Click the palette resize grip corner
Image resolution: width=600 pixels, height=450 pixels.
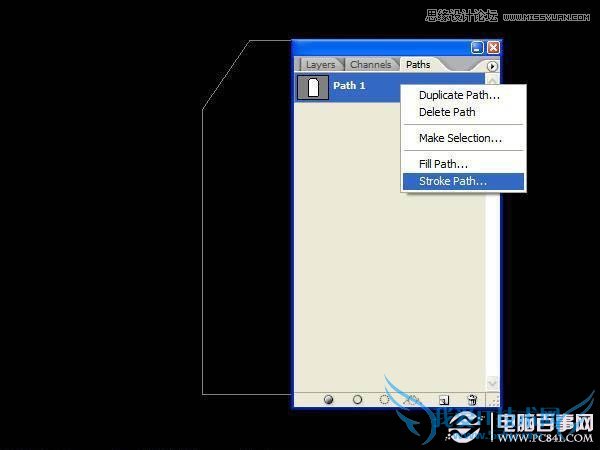(493, 400)
